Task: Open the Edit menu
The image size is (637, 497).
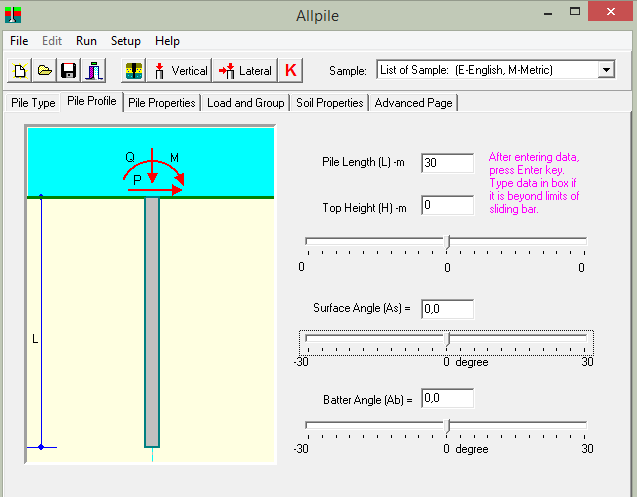Action: pos(52,41)
